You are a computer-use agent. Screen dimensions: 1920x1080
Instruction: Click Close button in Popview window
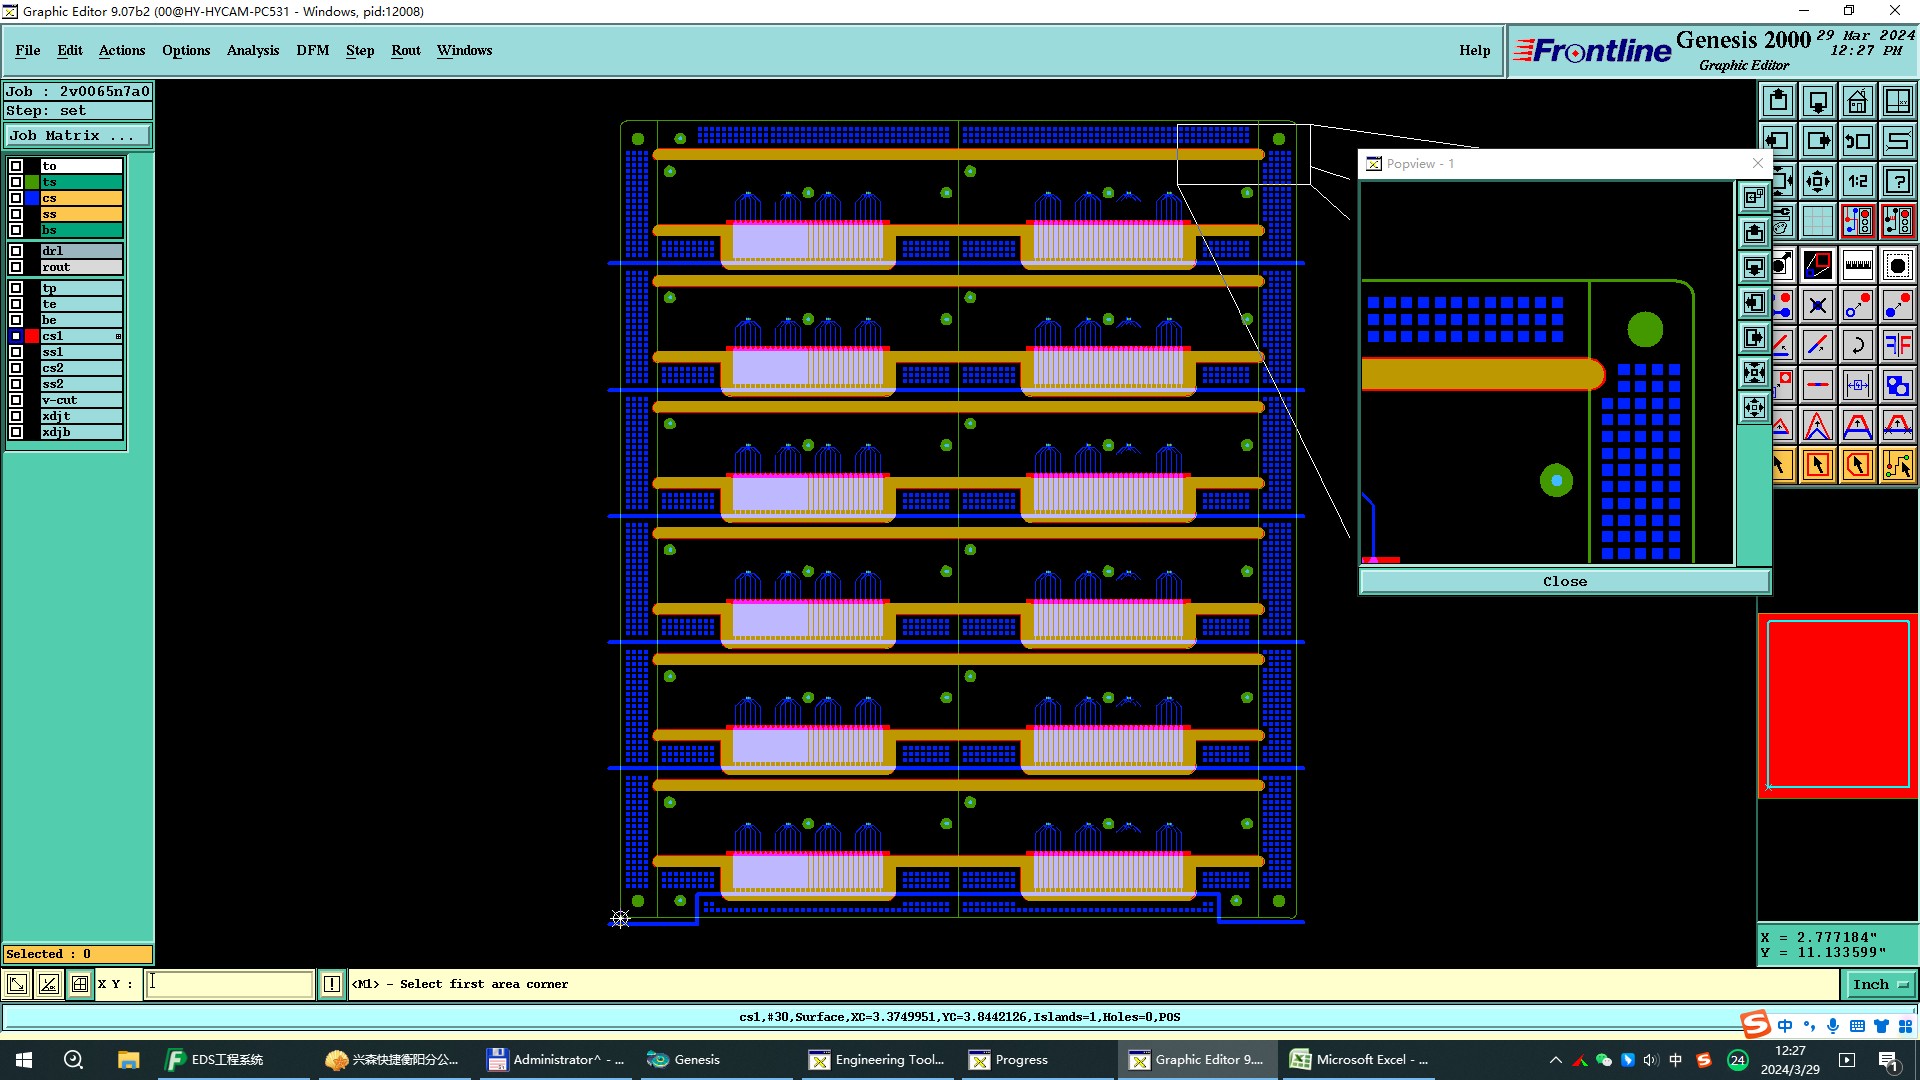1564,581
